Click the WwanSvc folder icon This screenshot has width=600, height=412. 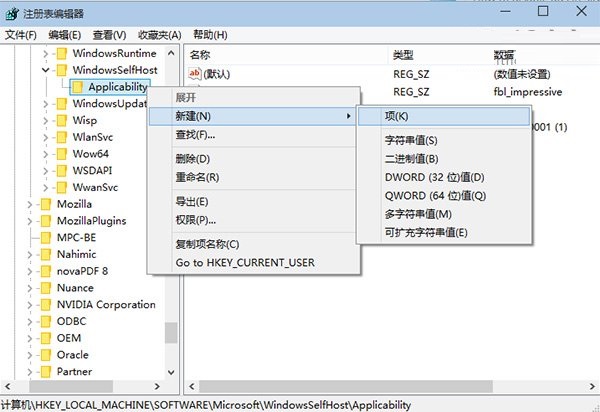62,187
